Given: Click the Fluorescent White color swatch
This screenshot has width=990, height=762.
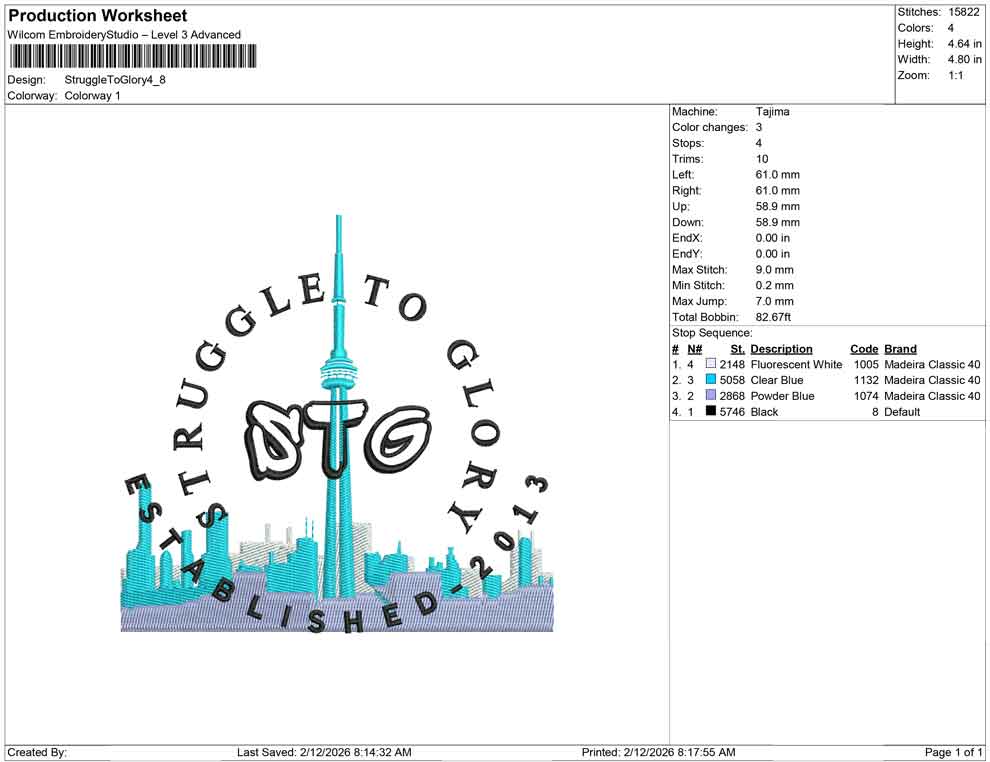Looking at the screenshot, I should [x=711, y=364].
